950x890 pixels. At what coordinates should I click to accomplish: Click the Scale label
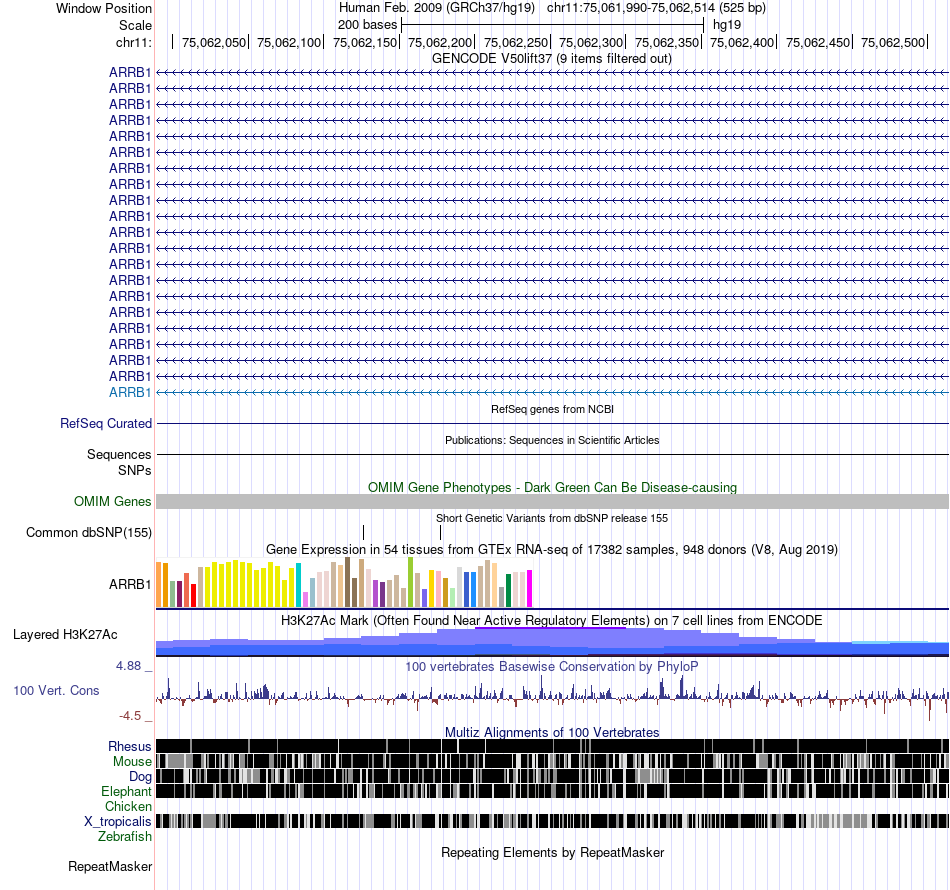pyautogui.click(x=135, y=25)
